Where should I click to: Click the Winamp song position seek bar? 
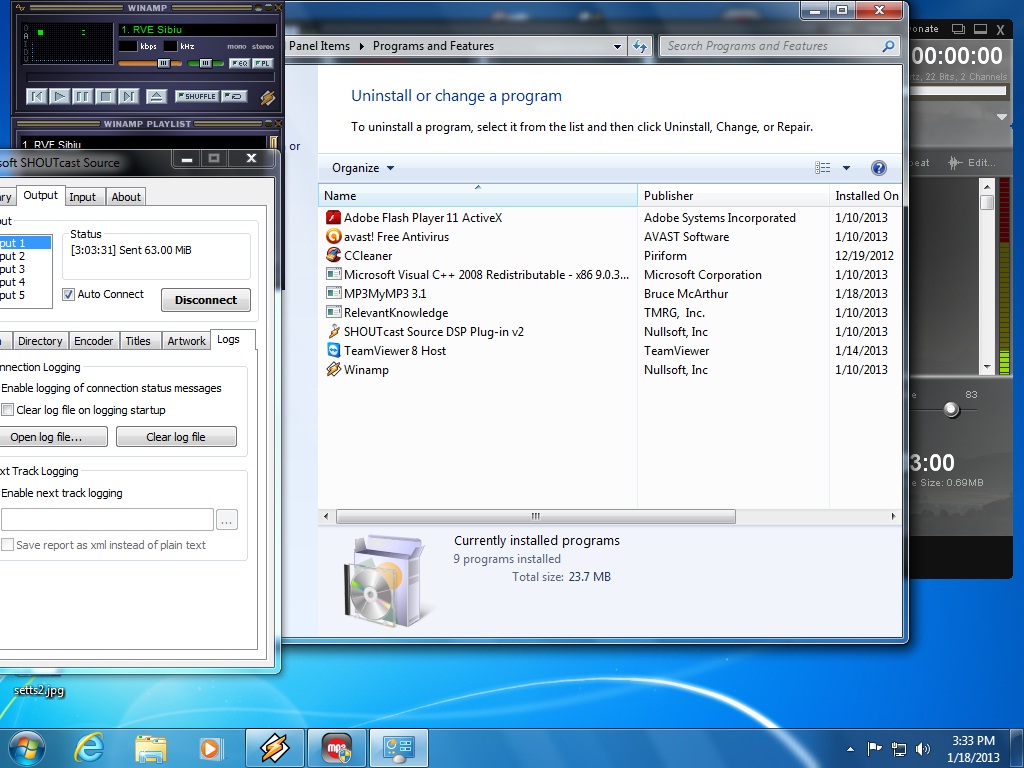(x=150, y=78)
